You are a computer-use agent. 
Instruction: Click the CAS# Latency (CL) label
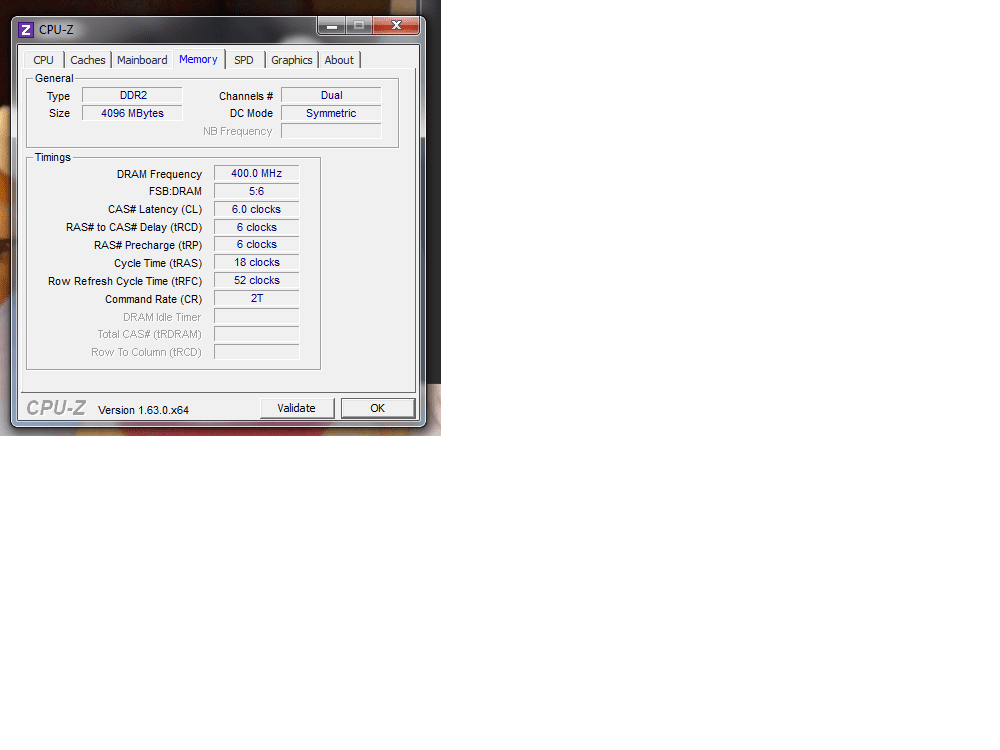pyautogui.click(x=155, y=209)
